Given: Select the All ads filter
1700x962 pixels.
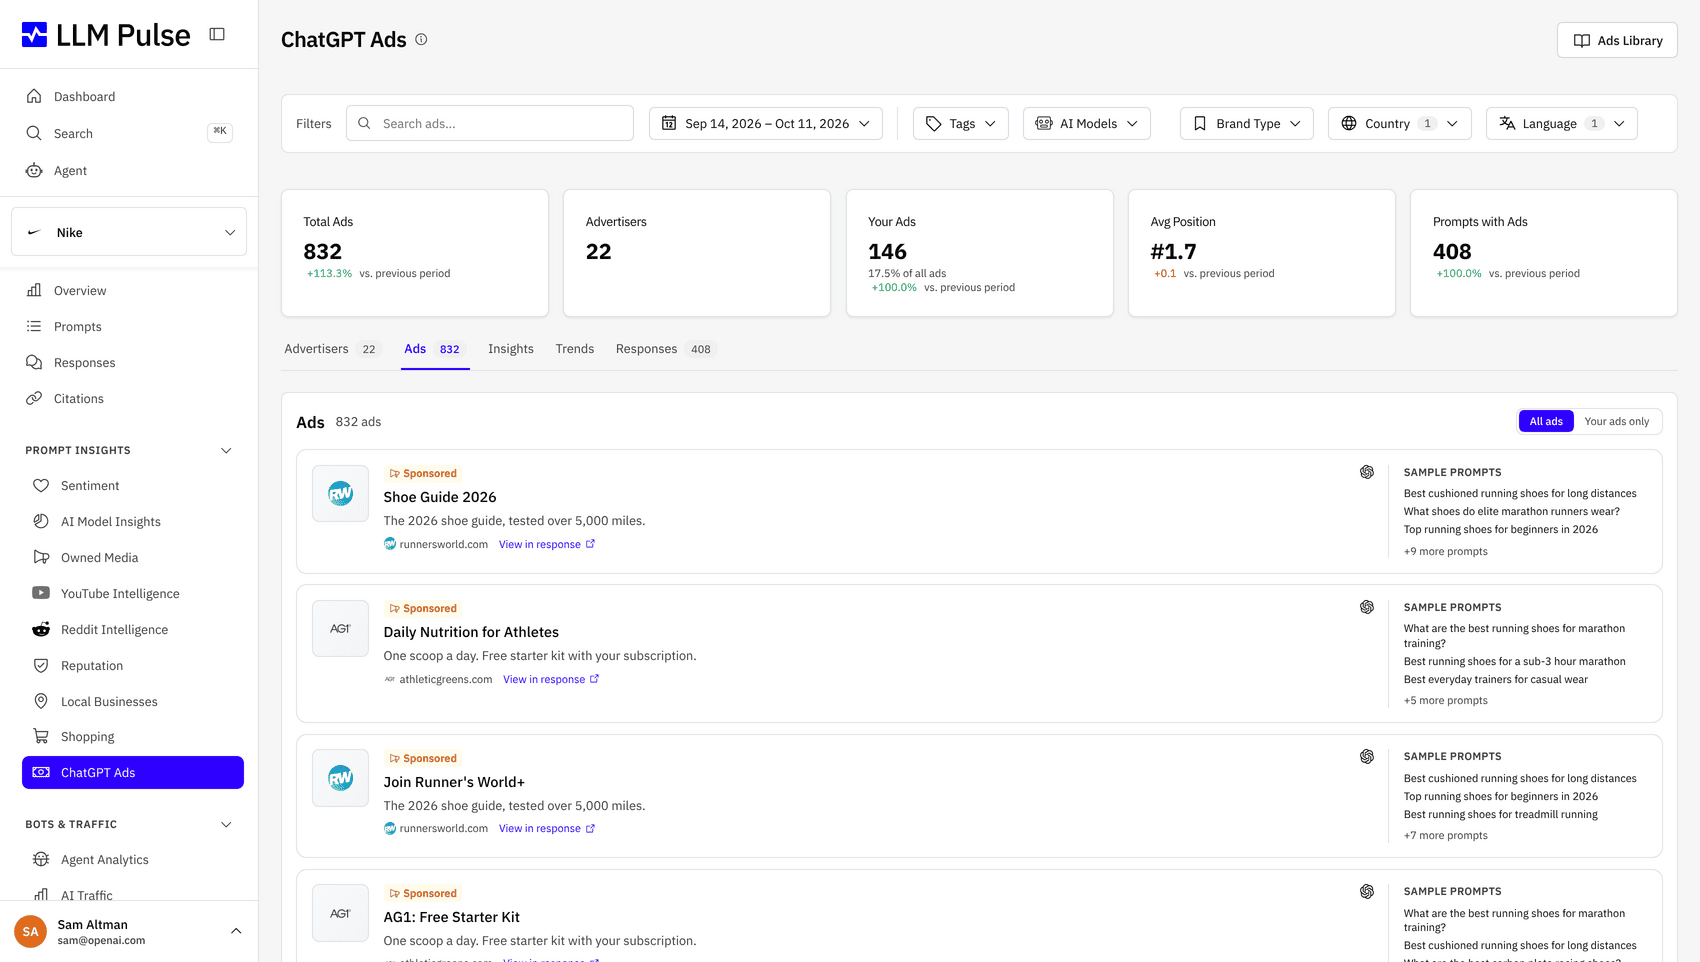Looking at the screenshot, I should [1546, 422].
